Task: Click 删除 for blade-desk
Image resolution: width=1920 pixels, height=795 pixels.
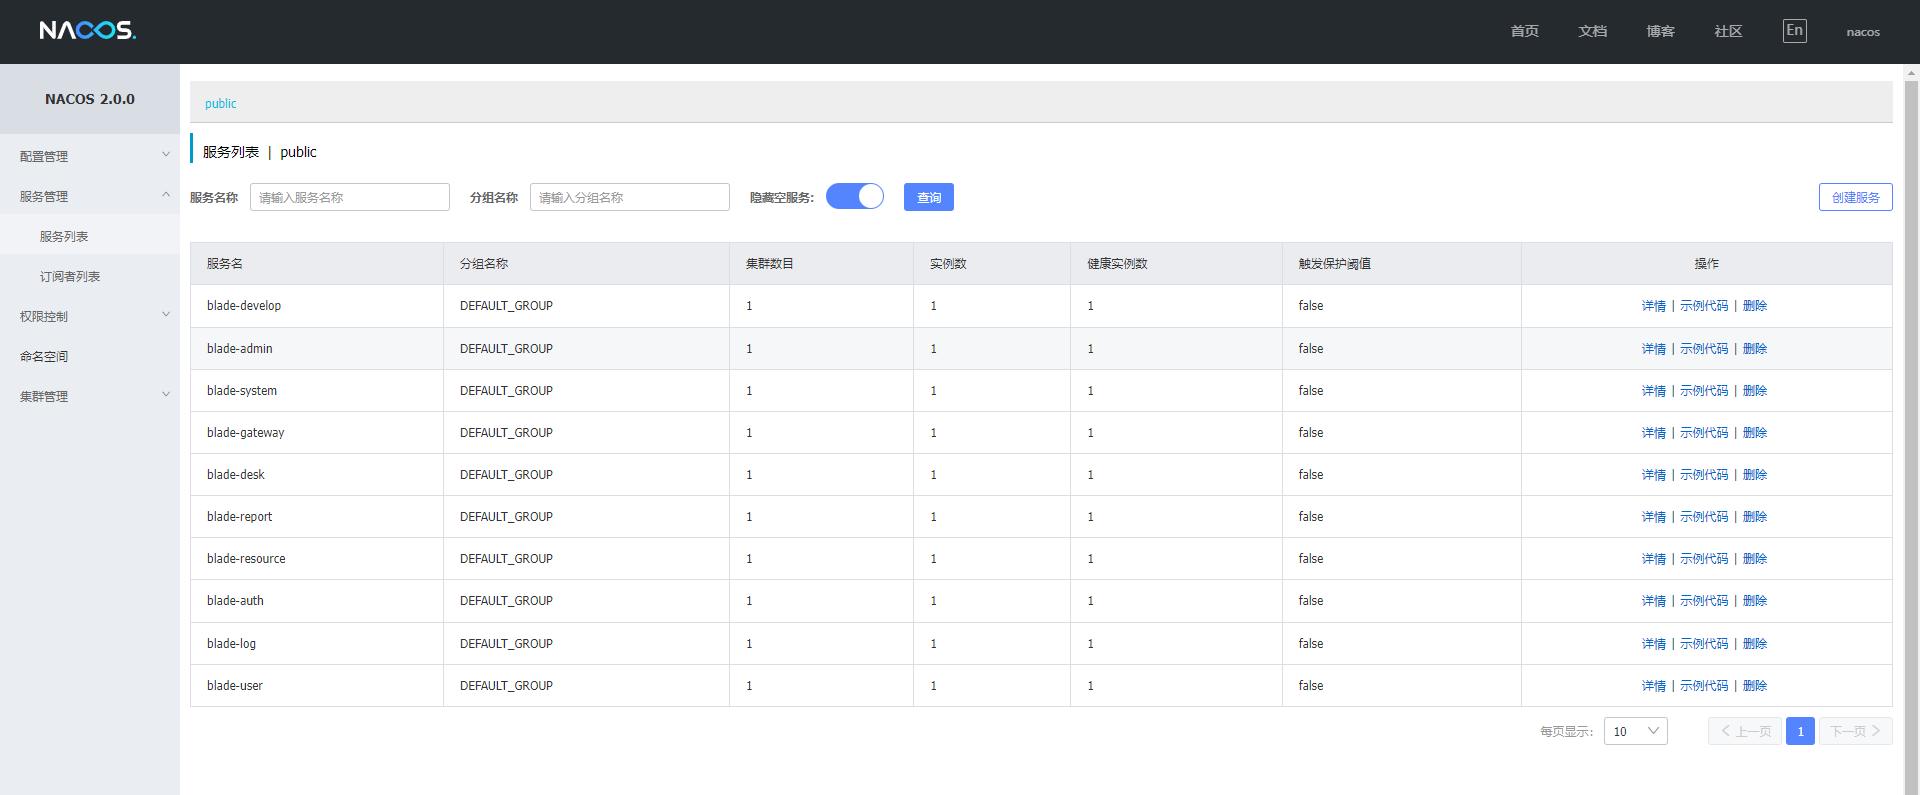Action: (1755, 475)
